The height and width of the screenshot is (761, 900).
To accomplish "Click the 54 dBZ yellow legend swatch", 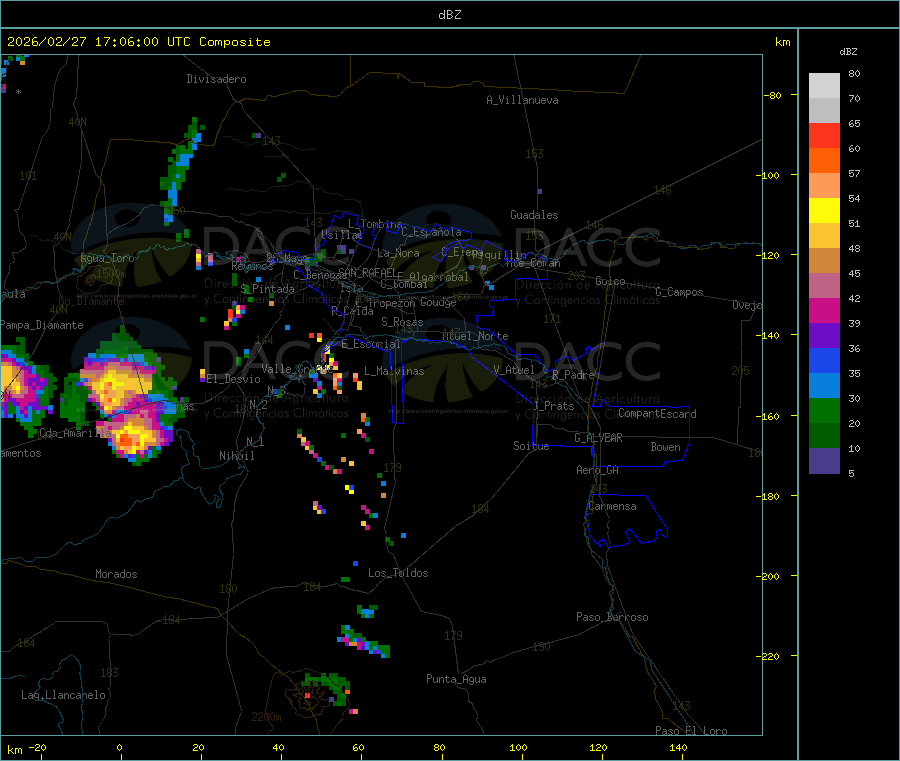I will pos(824,211).
